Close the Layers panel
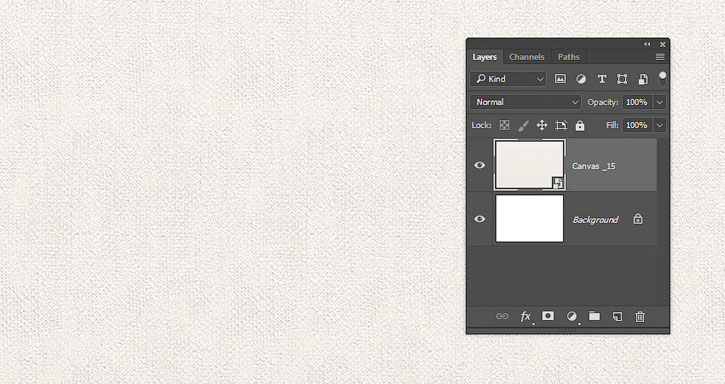The height and width of the screenshot is (384, 725). pos(663,44)
